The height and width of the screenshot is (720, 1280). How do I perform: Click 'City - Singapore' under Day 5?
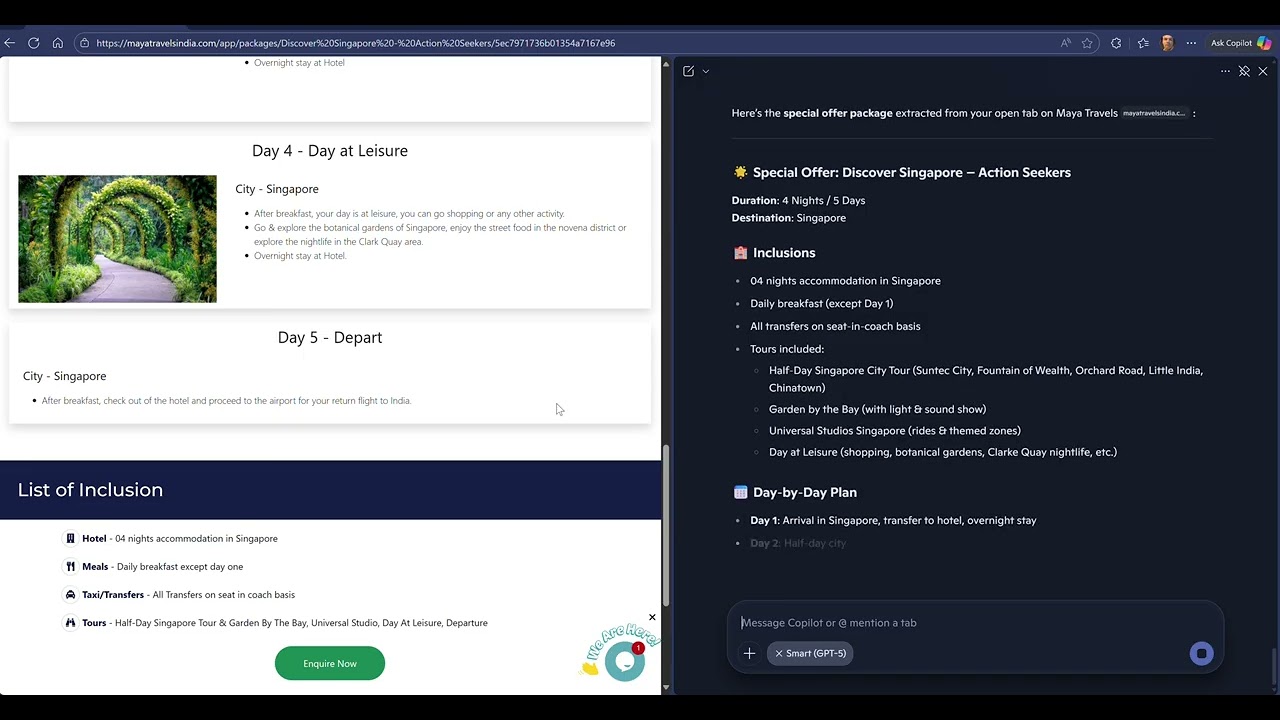64,376
